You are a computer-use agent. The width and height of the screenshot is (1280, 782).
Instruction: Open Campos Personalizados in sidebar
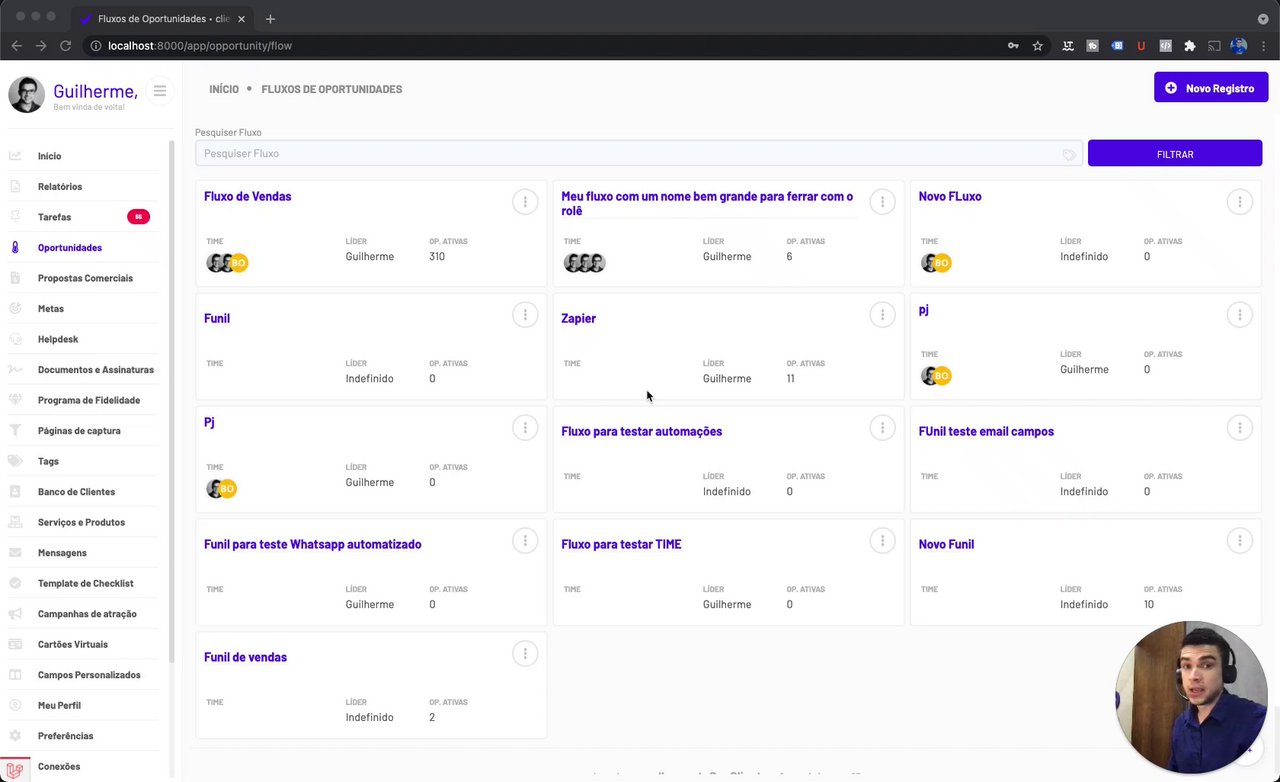(x=89, y=675)
